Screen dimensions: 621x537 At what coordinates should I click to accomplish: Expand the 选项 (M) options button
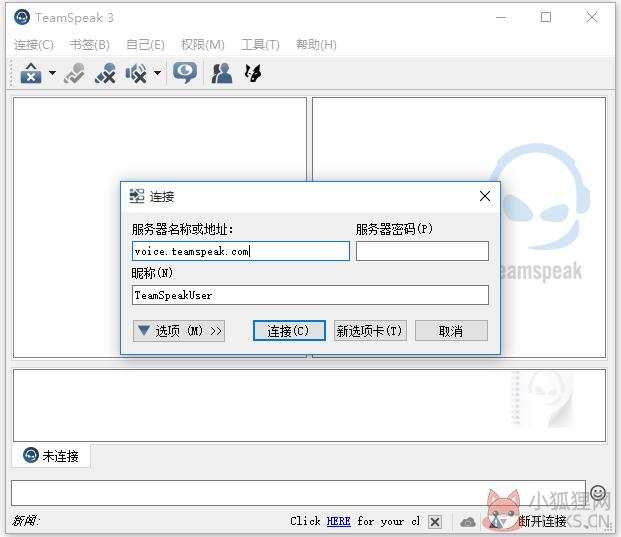[x=179, y=331]
